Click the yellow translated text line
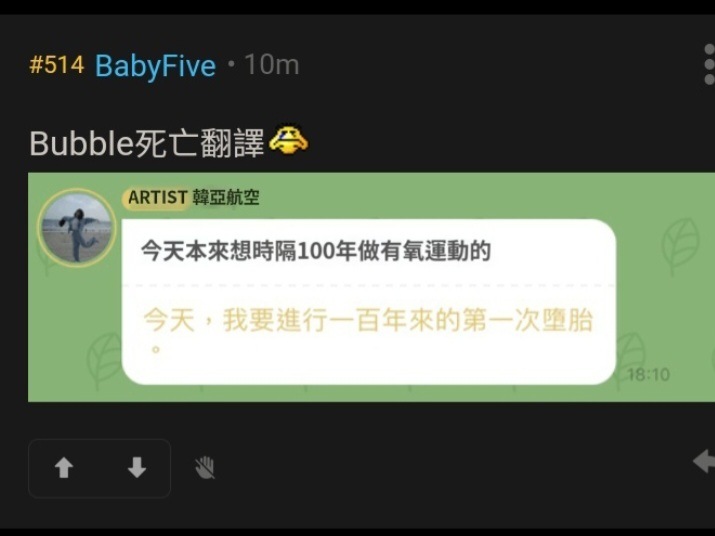 point(368,320)
